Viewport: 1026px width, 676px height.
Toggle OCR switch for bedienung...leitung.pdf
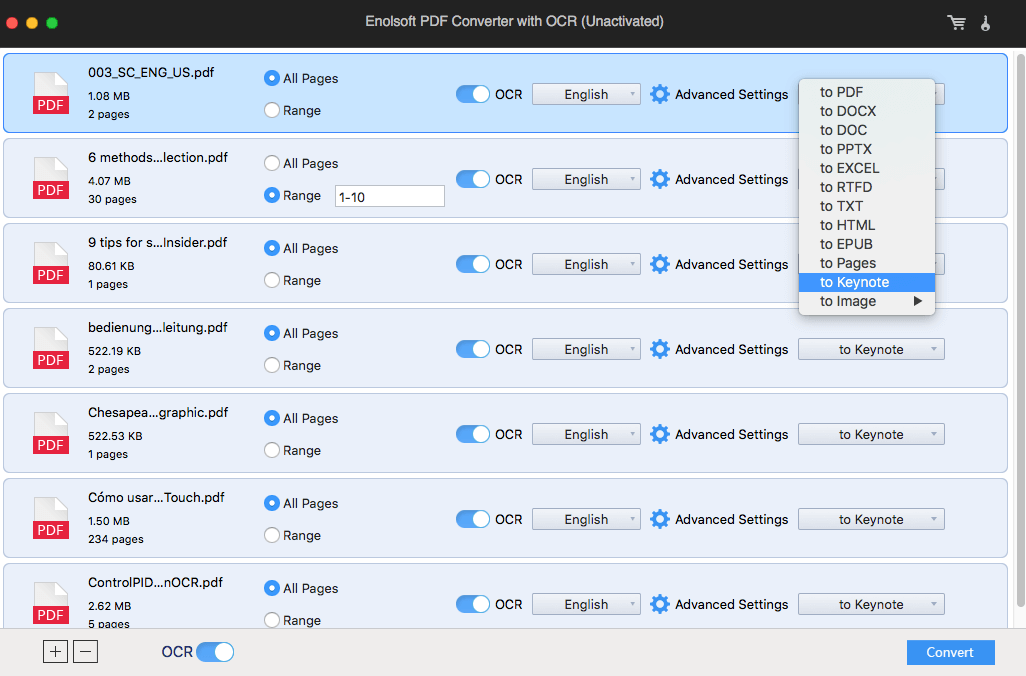[x=472, y=349]
